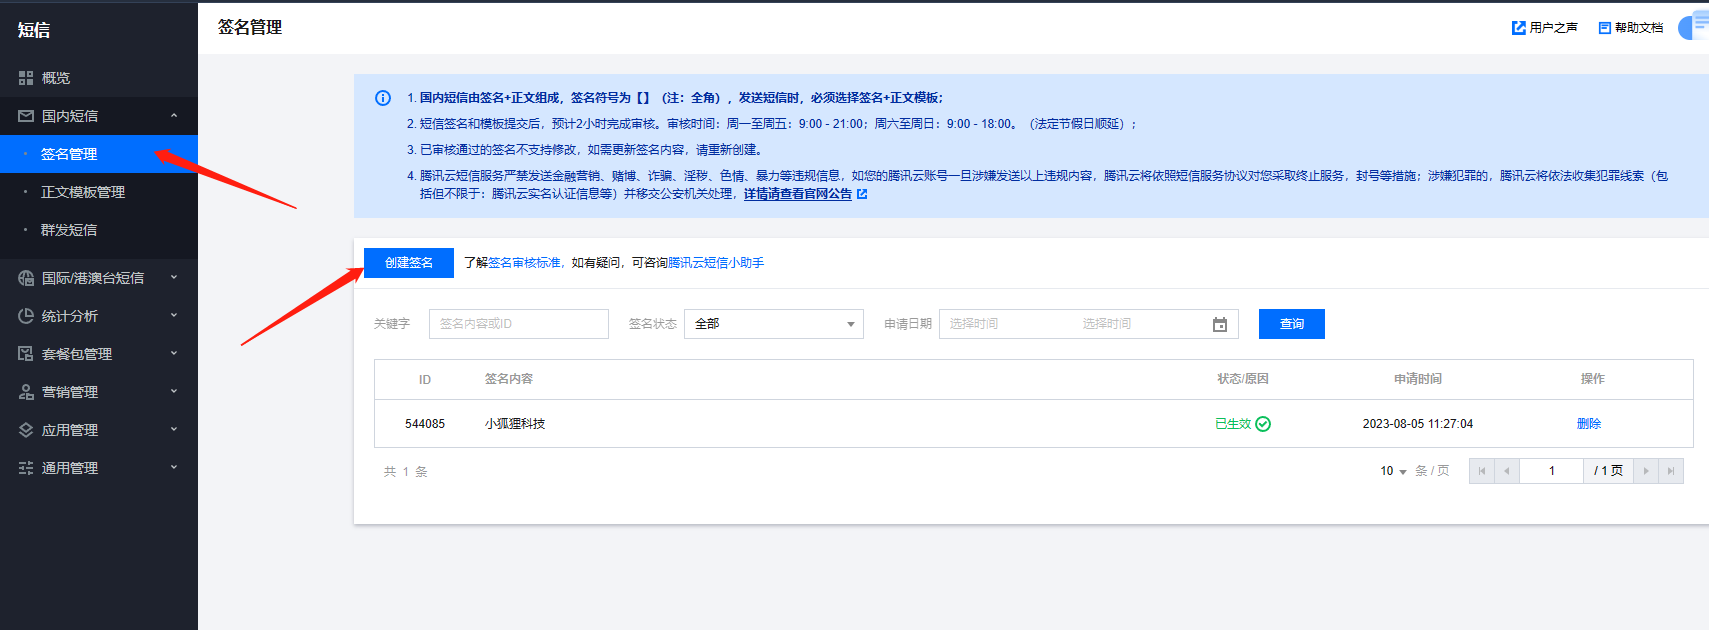Go to next page arrow in pagination
Screen dimensions: 1709x630
(1646, 471)
